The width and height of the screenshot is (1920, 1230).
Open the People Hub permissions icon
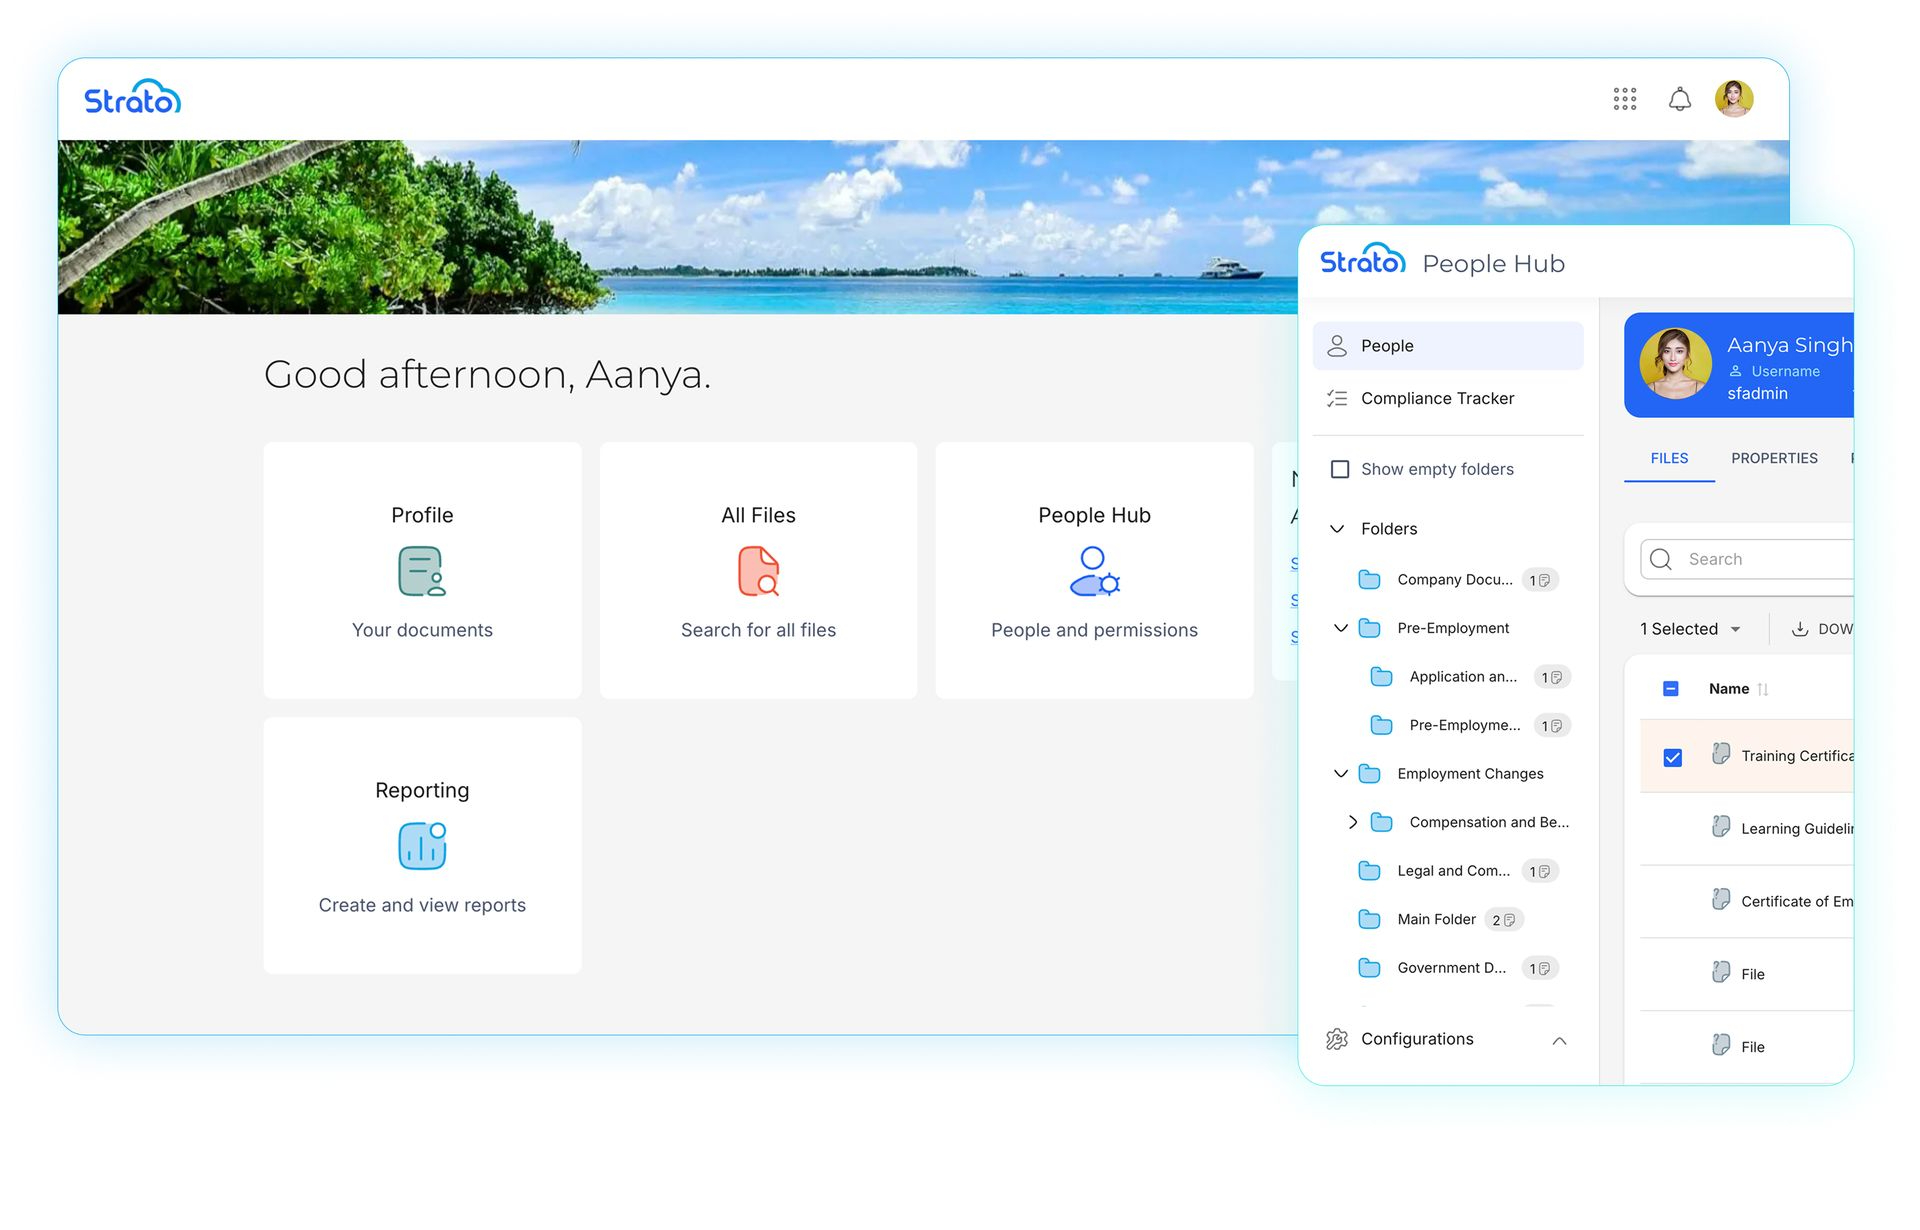pyautogui.click(x=1094, y=571)
